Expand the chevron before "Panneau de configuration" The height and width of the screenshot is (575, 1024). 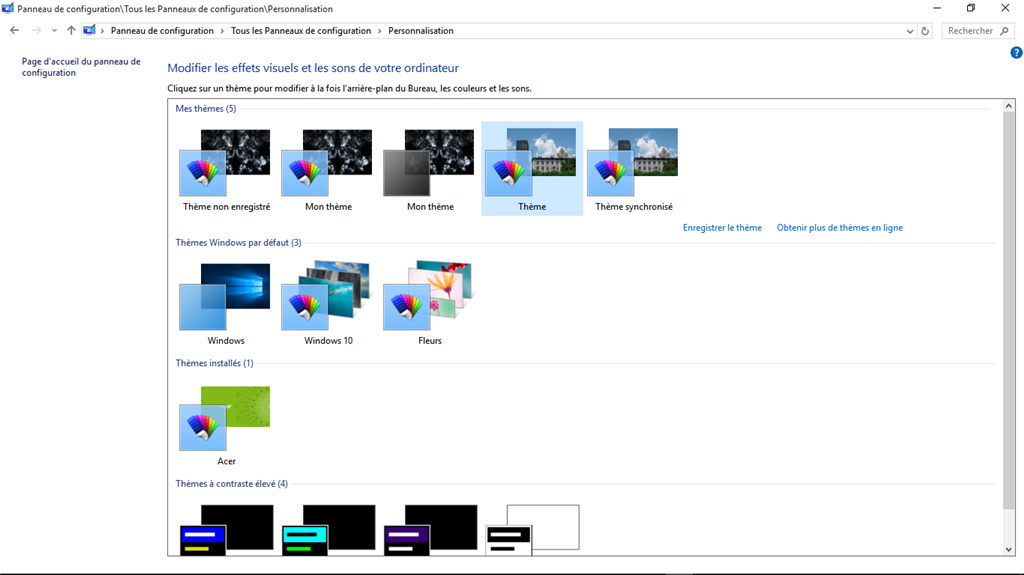tap(103, 31)
